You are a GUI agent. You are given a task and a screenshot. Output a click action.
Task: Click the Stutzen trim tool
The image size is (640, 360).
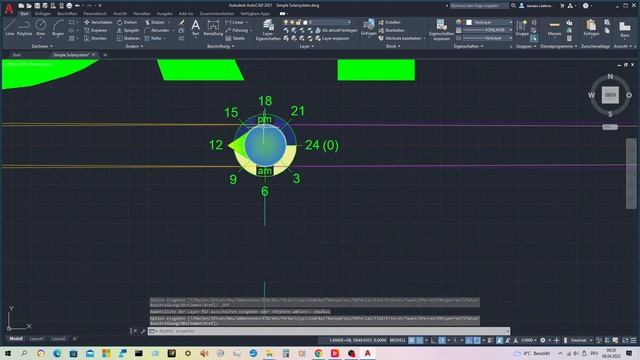pos(155,22)
